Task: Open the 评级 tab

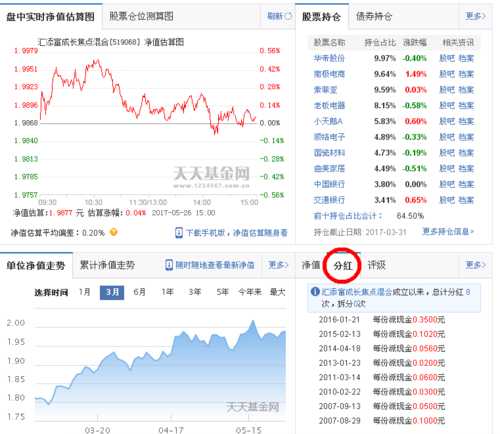Action: click(x=376, y=265)
